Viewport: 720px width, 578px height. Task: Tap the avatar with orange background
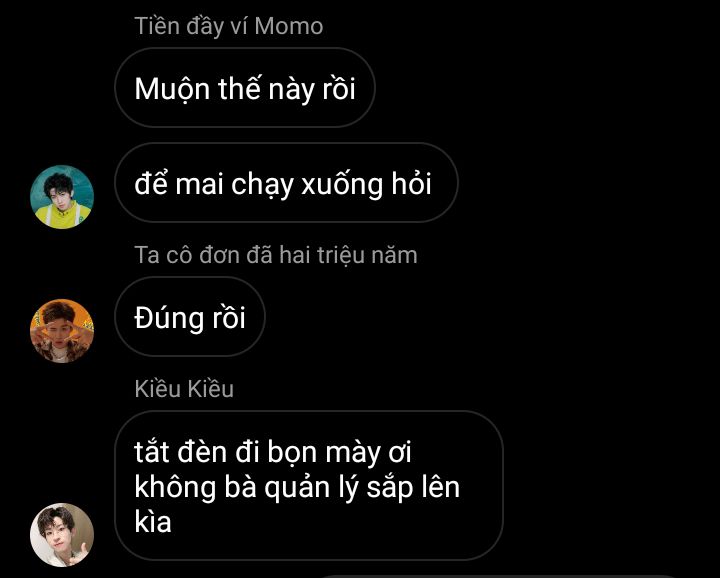tap(62, 330)
